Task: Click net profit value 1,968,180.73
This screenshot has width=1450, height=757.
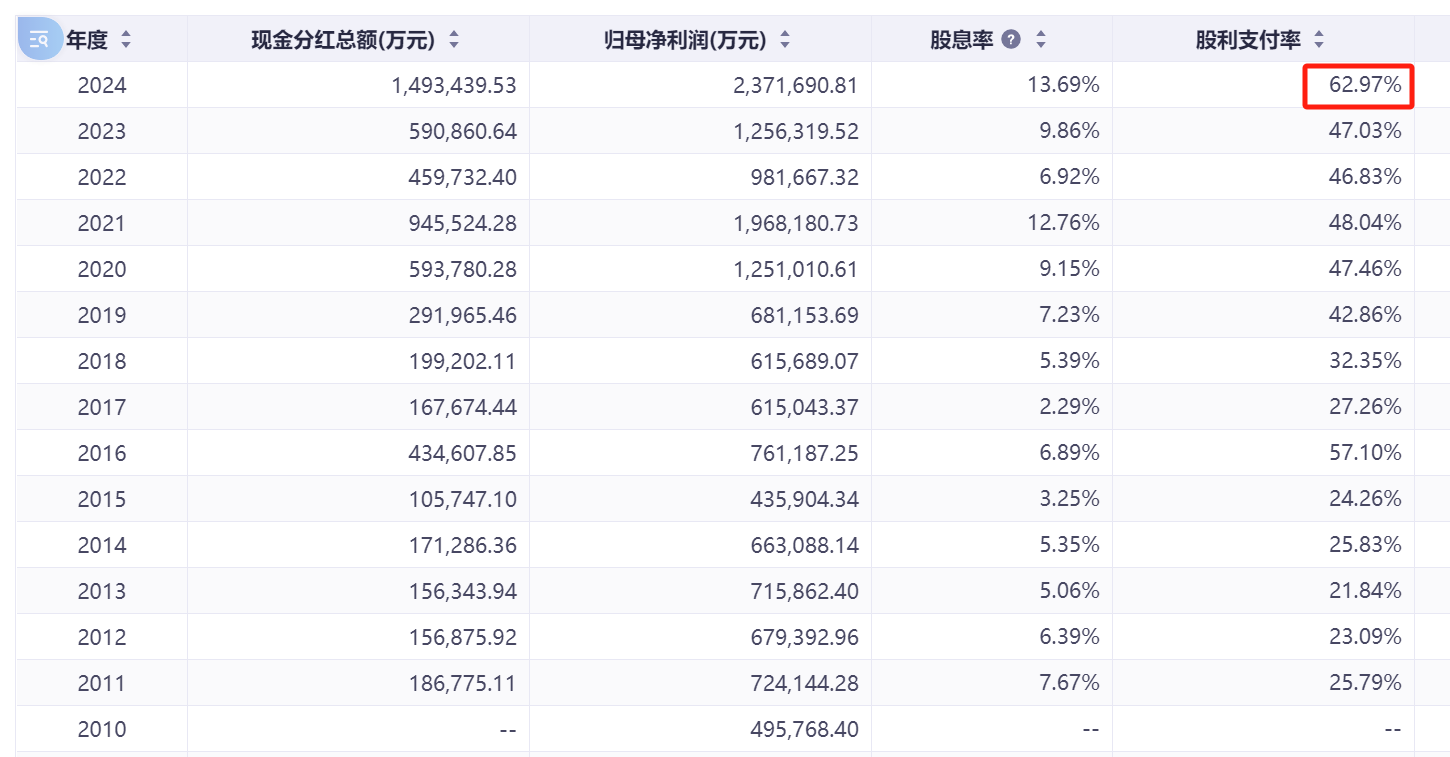Action: point(795,223)
